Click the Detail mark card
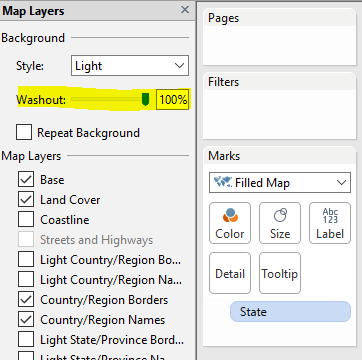The image size is (362, 360). click(230, 273)
